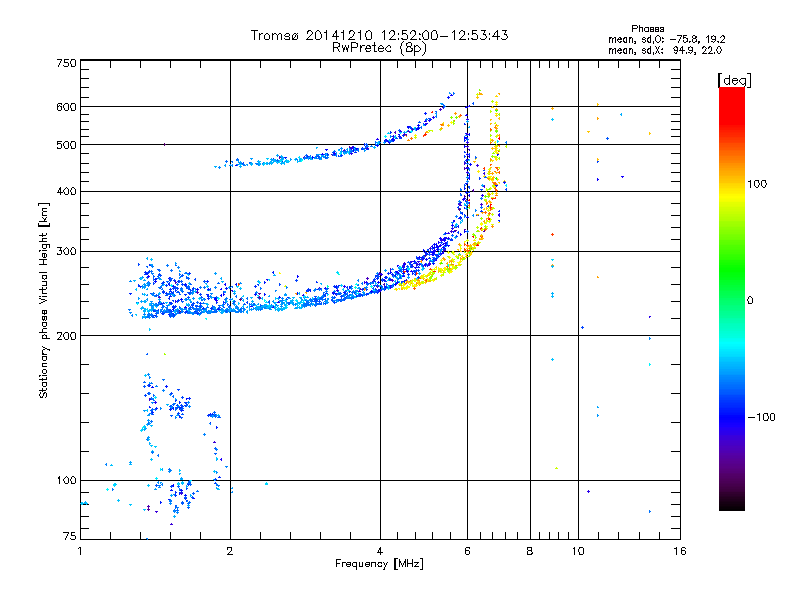Screen dimensions: 800x600
Task: Click the '400' y-axis tick label
Action: point(66,191)
